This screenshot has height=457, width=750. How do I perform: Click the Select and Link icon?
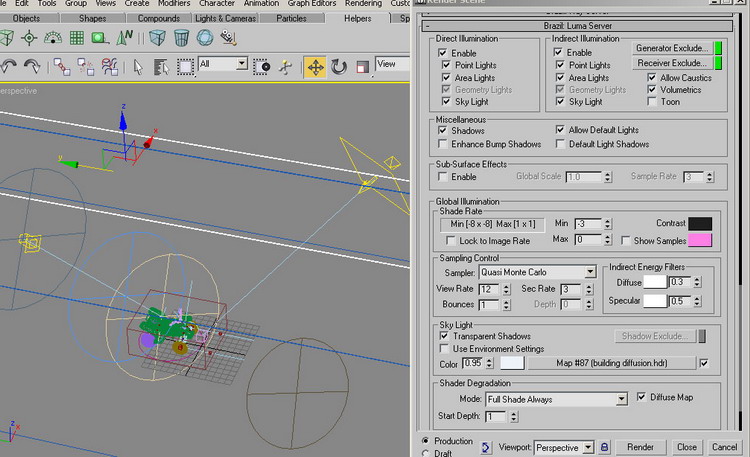pos(62,67)
